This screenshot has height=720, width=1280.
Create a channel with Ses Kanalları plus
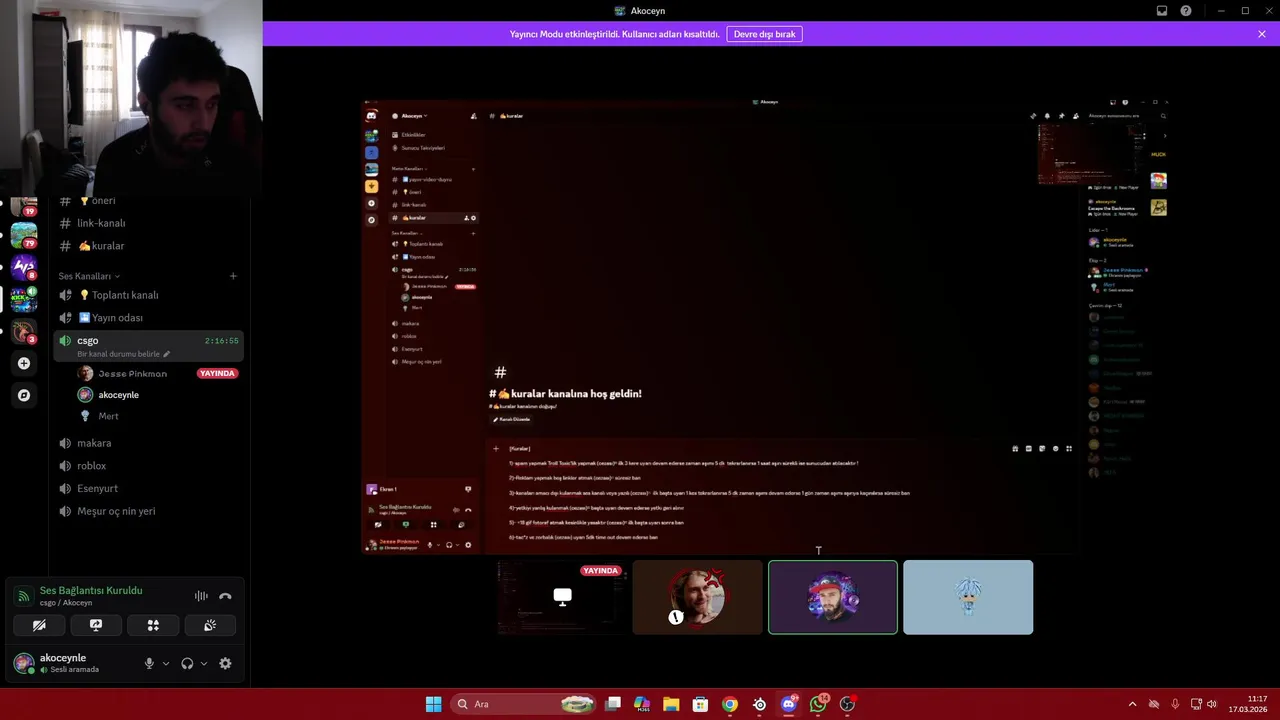(233, 276)
